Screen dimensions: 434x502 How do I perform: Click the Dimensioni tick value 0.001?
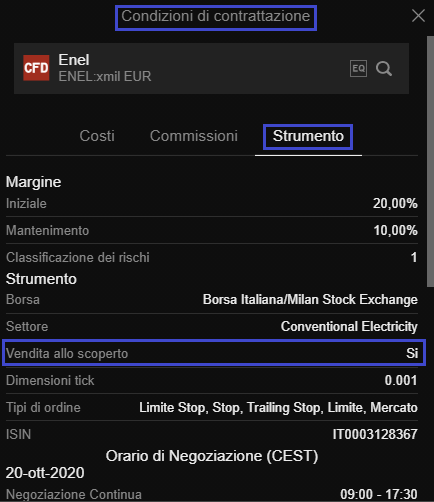401,380
